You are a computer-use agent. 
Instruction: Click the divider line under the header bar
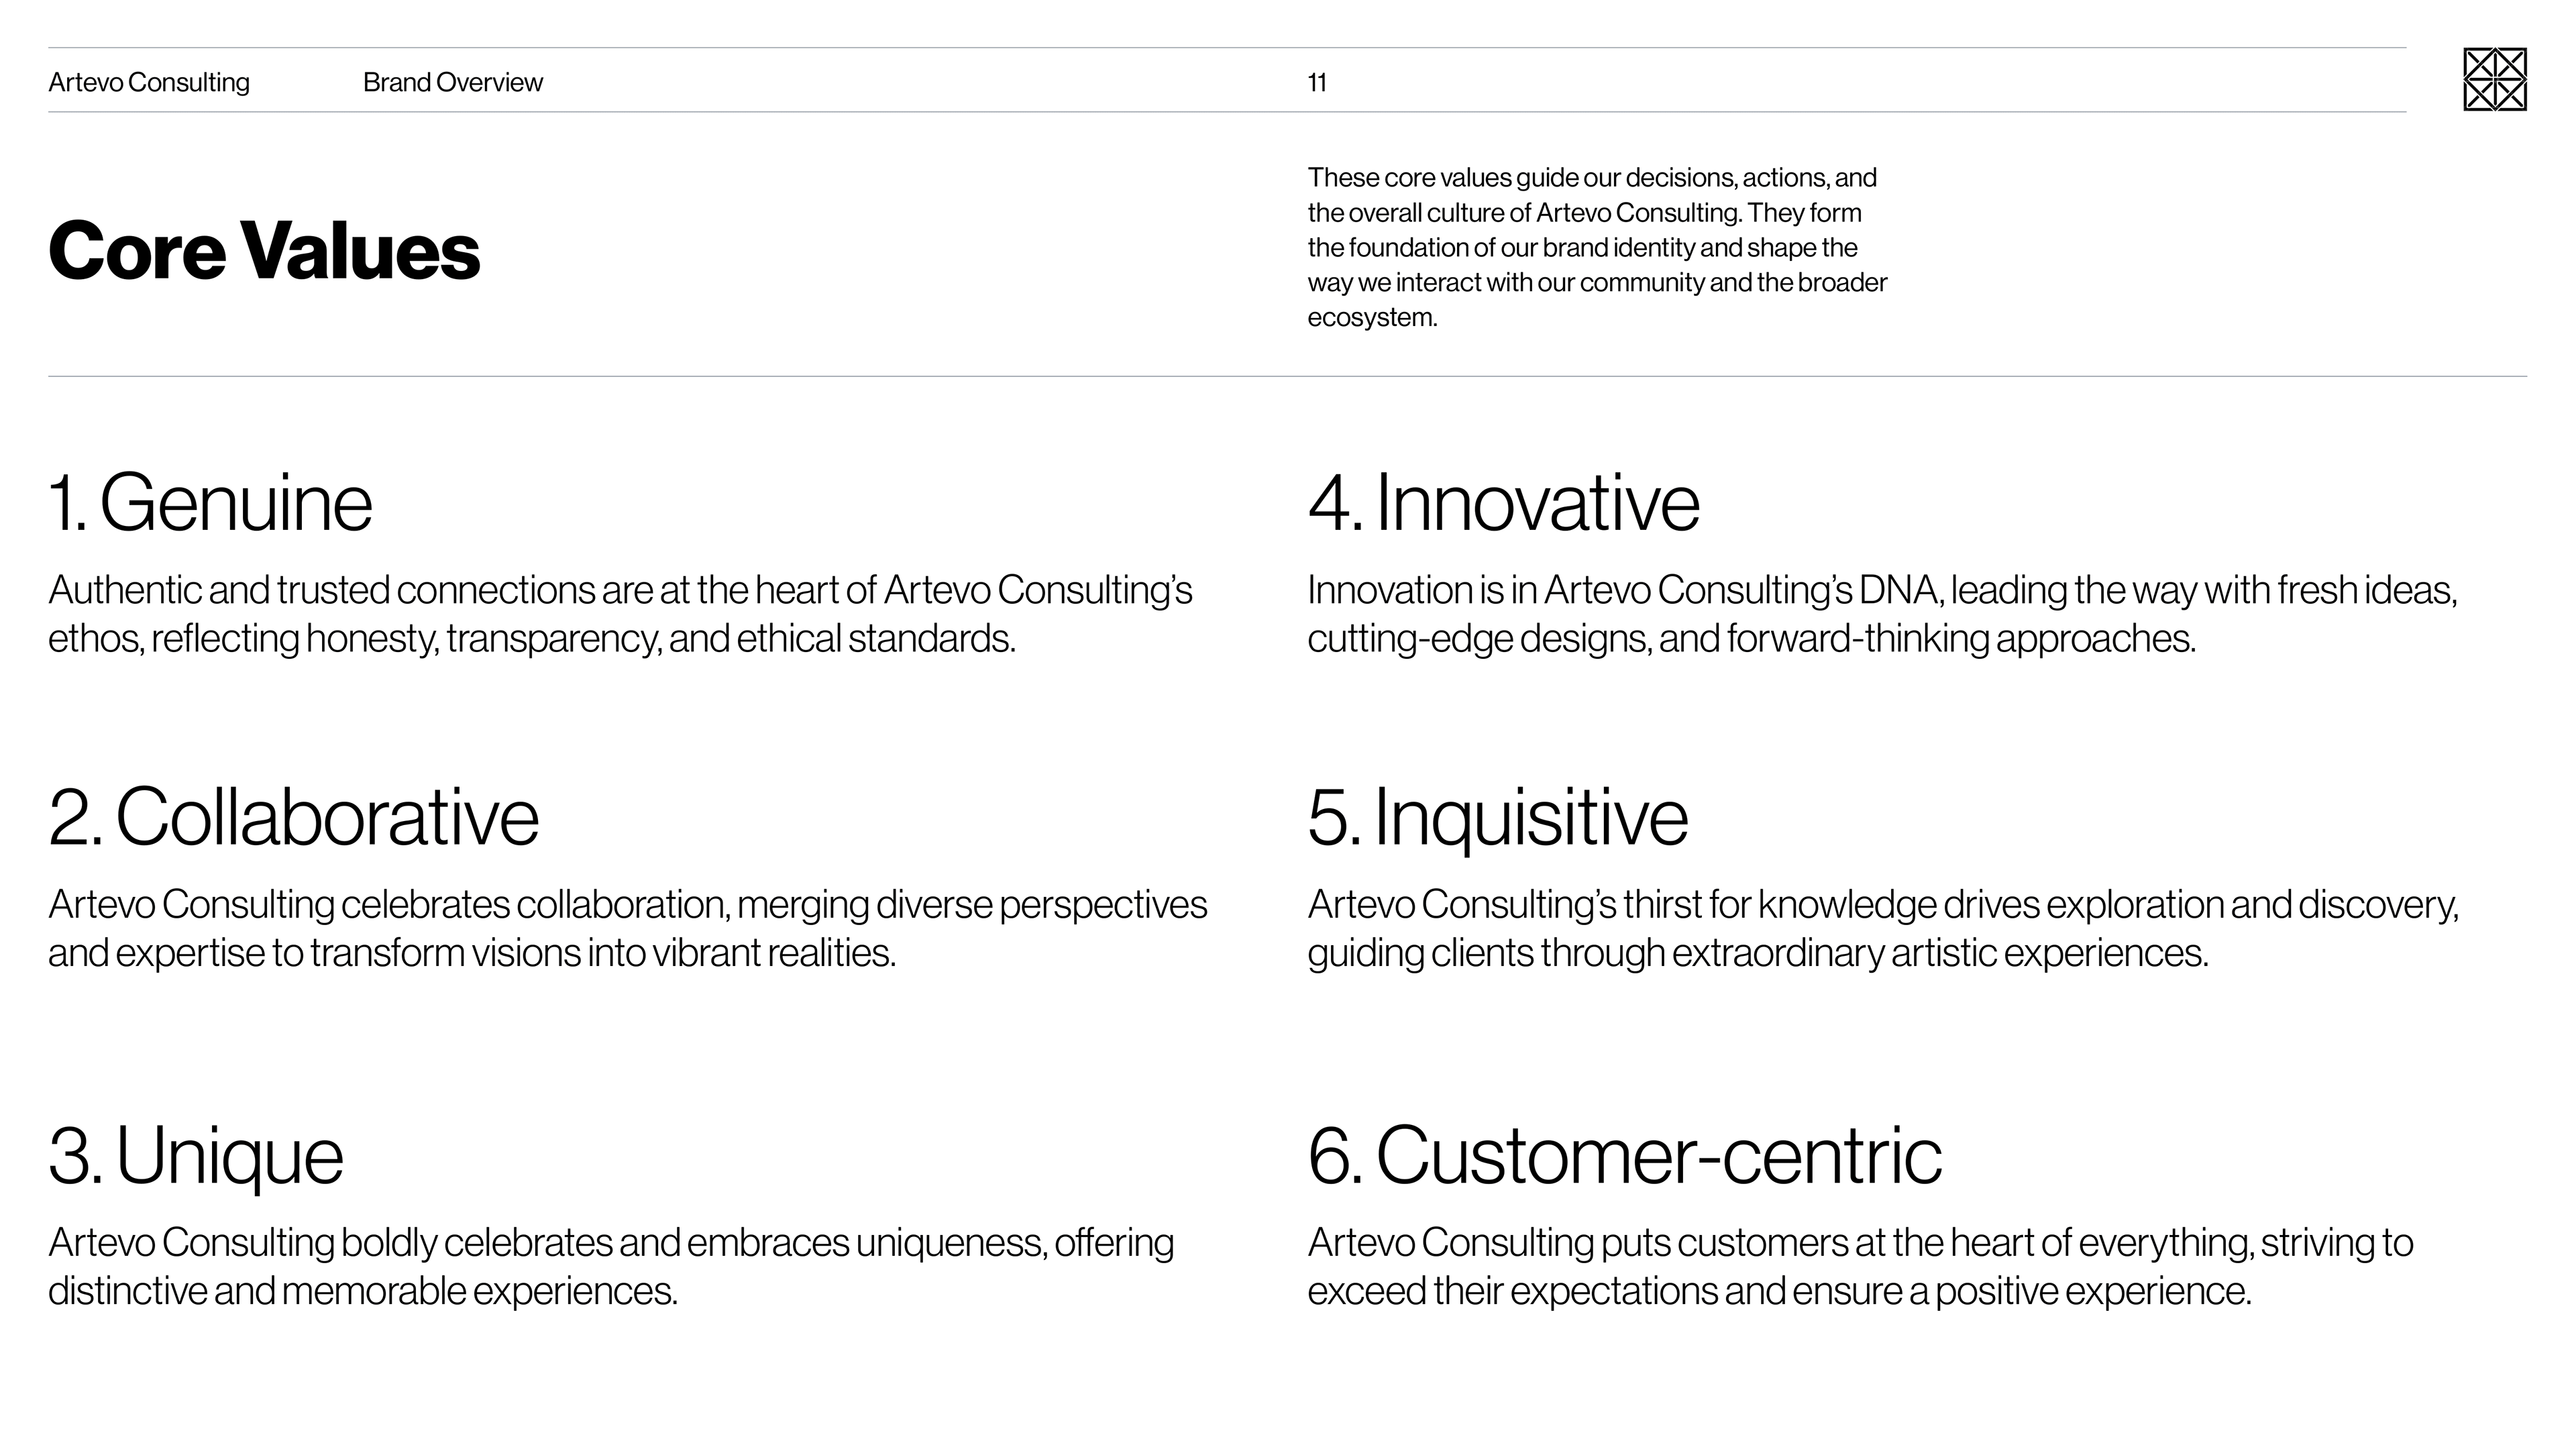[1226, 112]
